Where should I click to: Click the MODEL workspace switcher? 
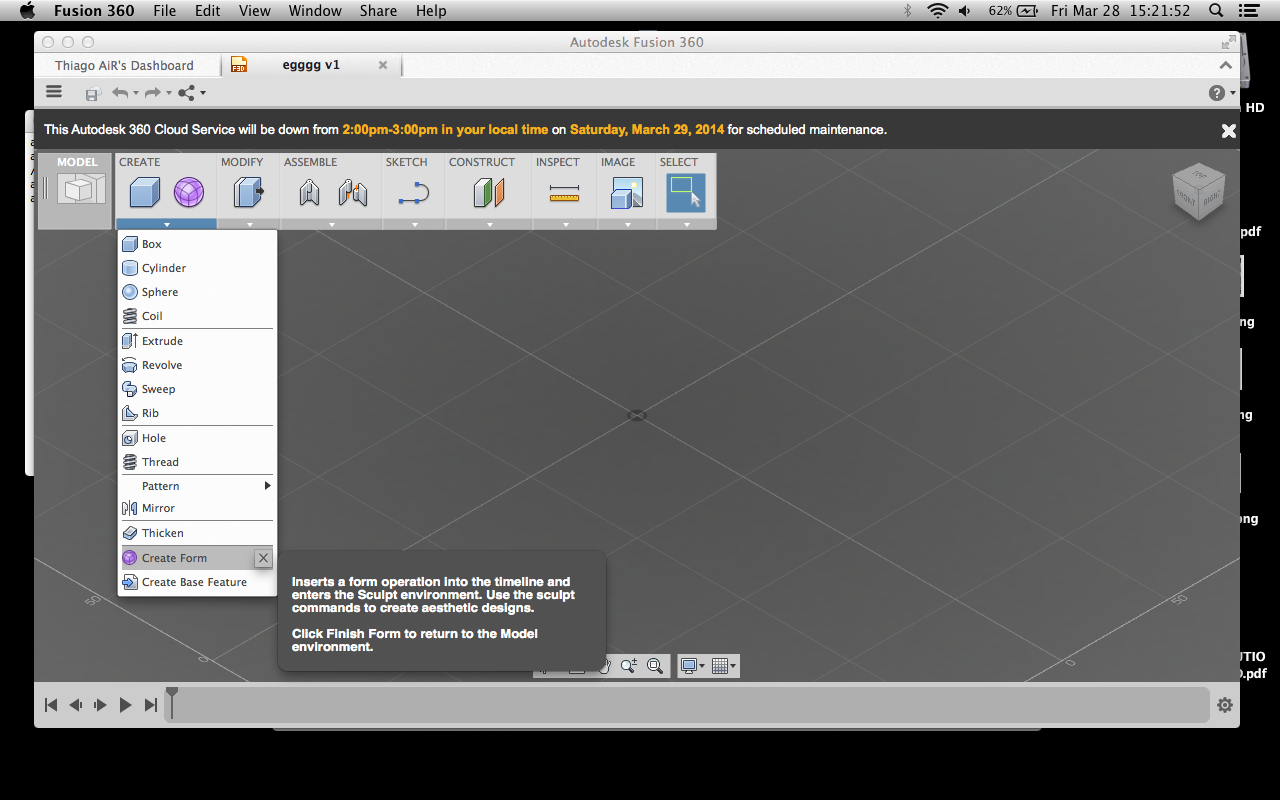[76, 190]
